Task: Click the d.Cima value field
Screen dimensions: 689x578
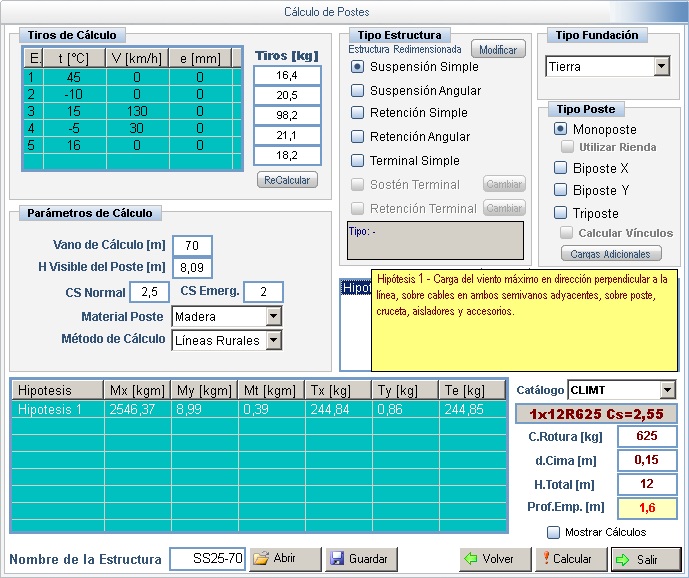Action: tap(647, 460)
